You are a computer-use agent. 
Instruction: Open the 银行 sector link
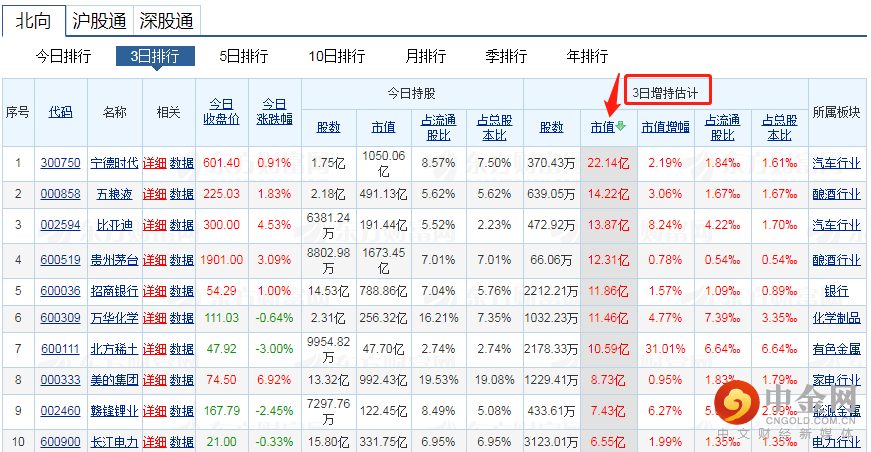(x=837, y=291)
